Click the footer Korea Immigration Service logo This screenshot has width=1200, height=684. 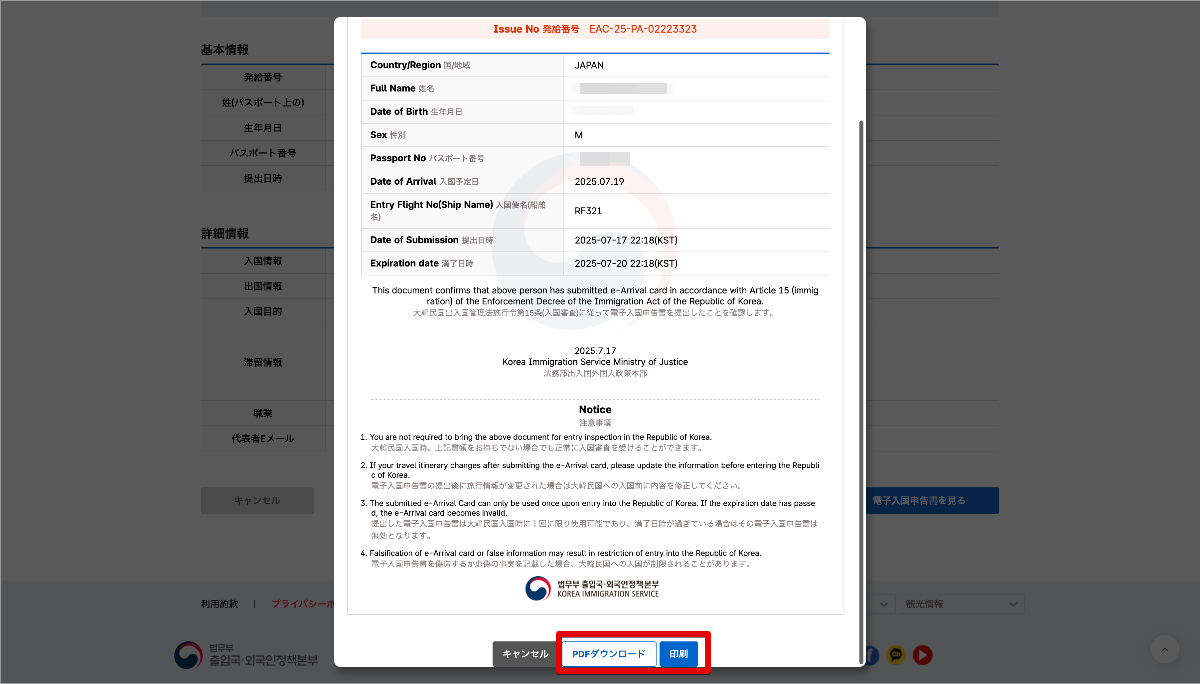(x=246, y=655)
